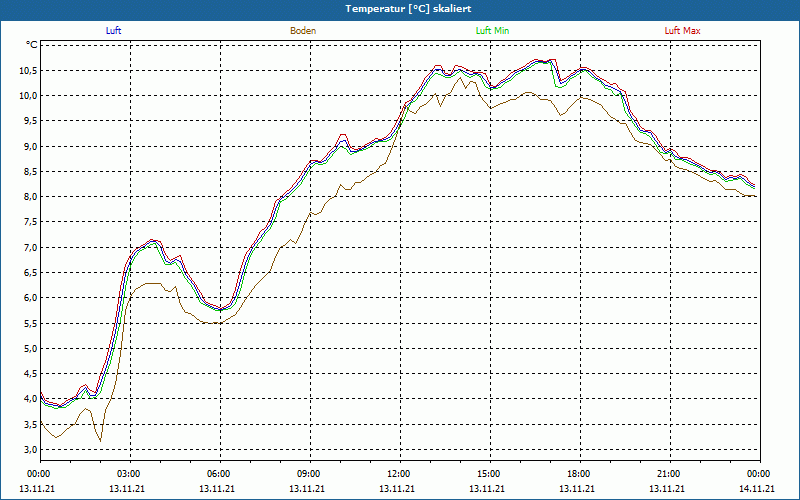Click the 13.11.21 date under 21:00
800x500 pixels.
tap(667, 488)
